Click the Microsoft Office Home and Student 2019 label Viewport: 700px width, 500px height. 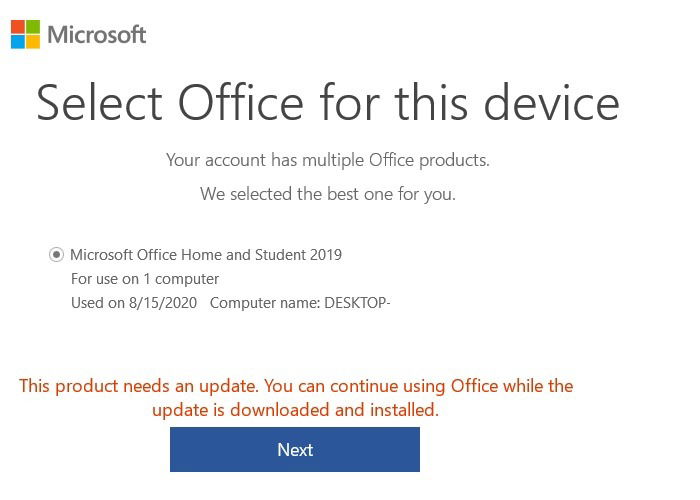coord(206,255)
